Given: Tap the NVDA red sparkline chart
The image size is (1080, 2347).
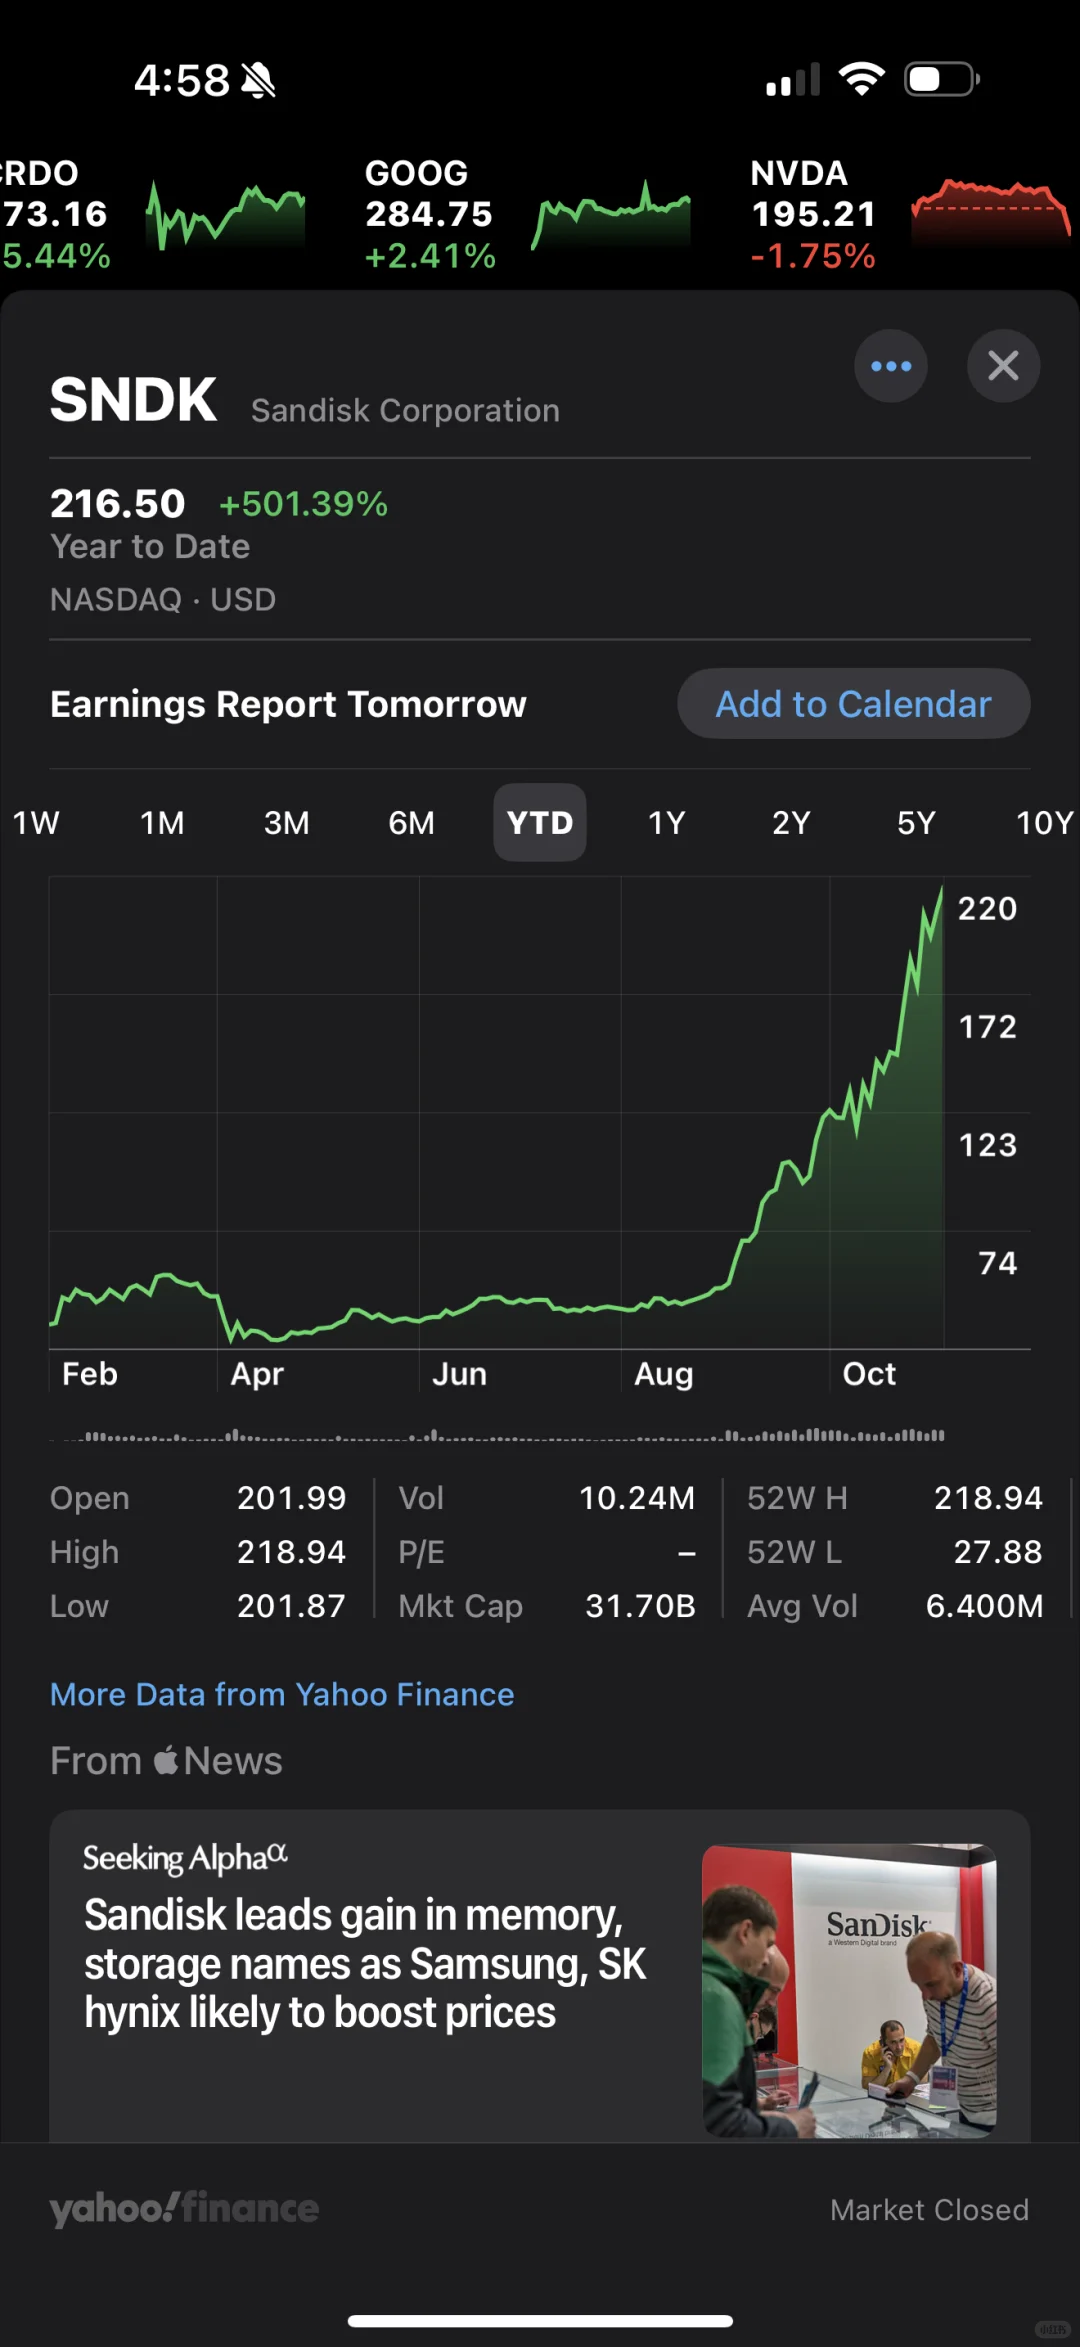Looking at the screenshot, I should (991, 212).
